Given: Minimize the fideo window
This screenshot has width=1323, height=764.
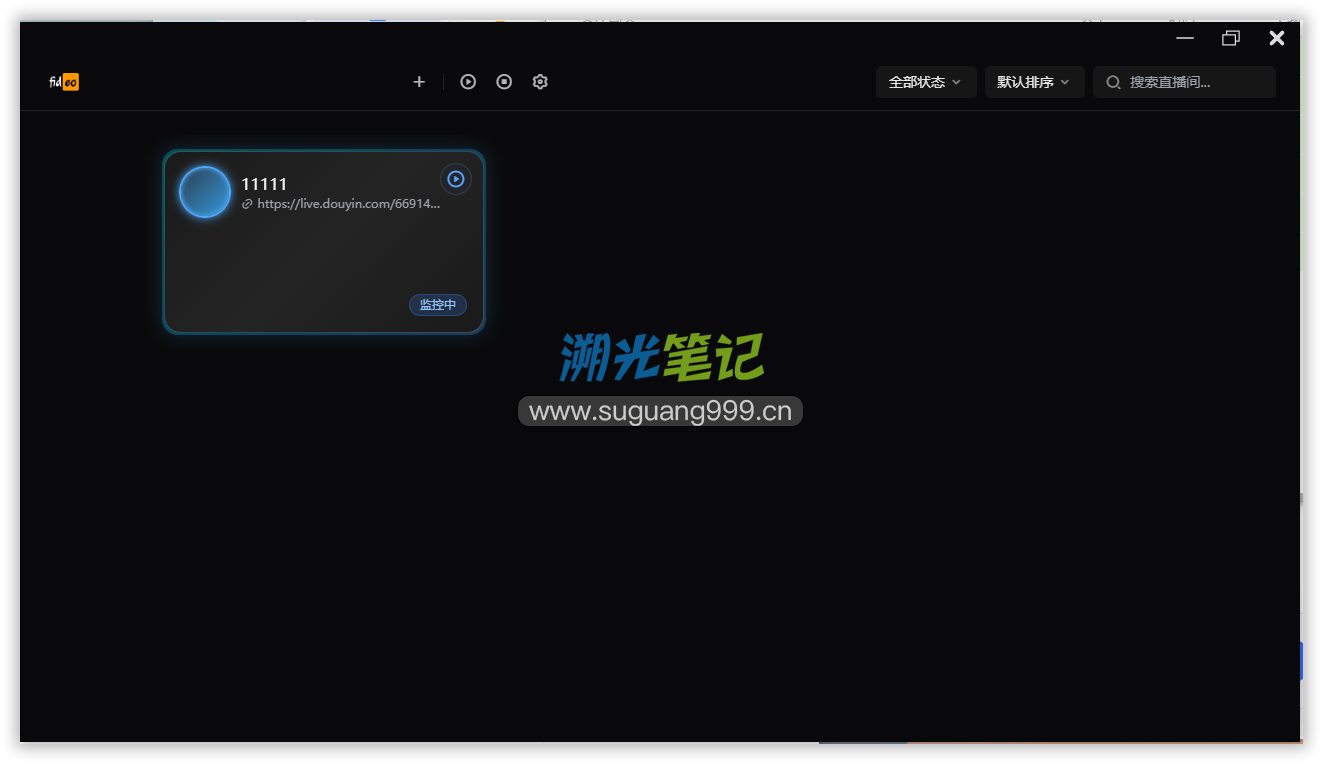Looking at the screenshot, I should tap(1185, 38).
